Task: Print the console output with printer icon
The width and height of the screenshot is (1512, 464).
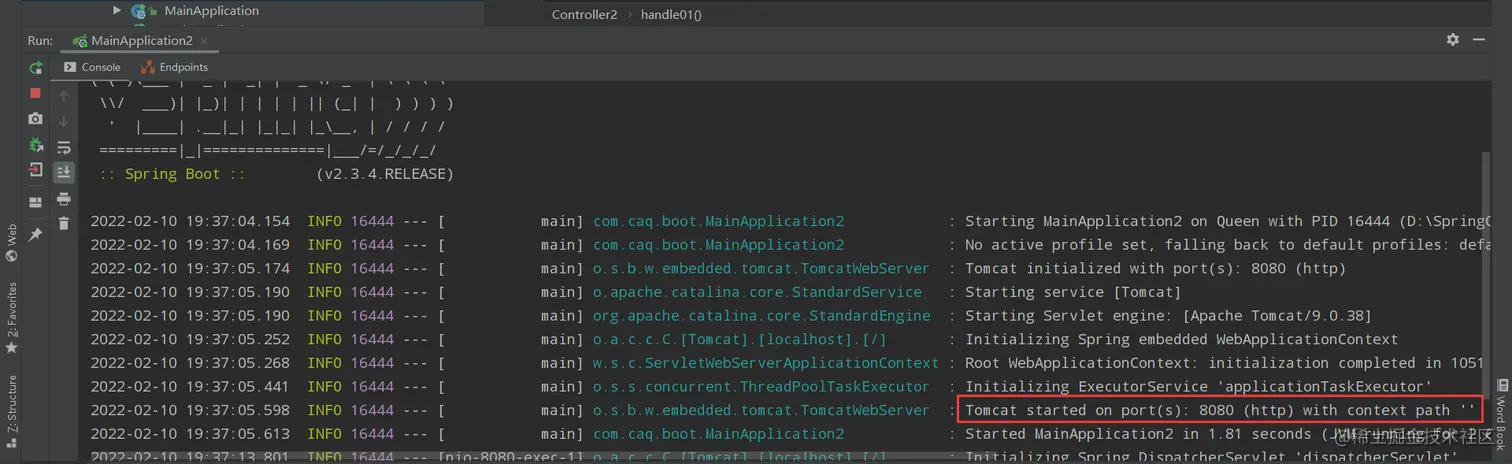Action: (x=64, y=199)
